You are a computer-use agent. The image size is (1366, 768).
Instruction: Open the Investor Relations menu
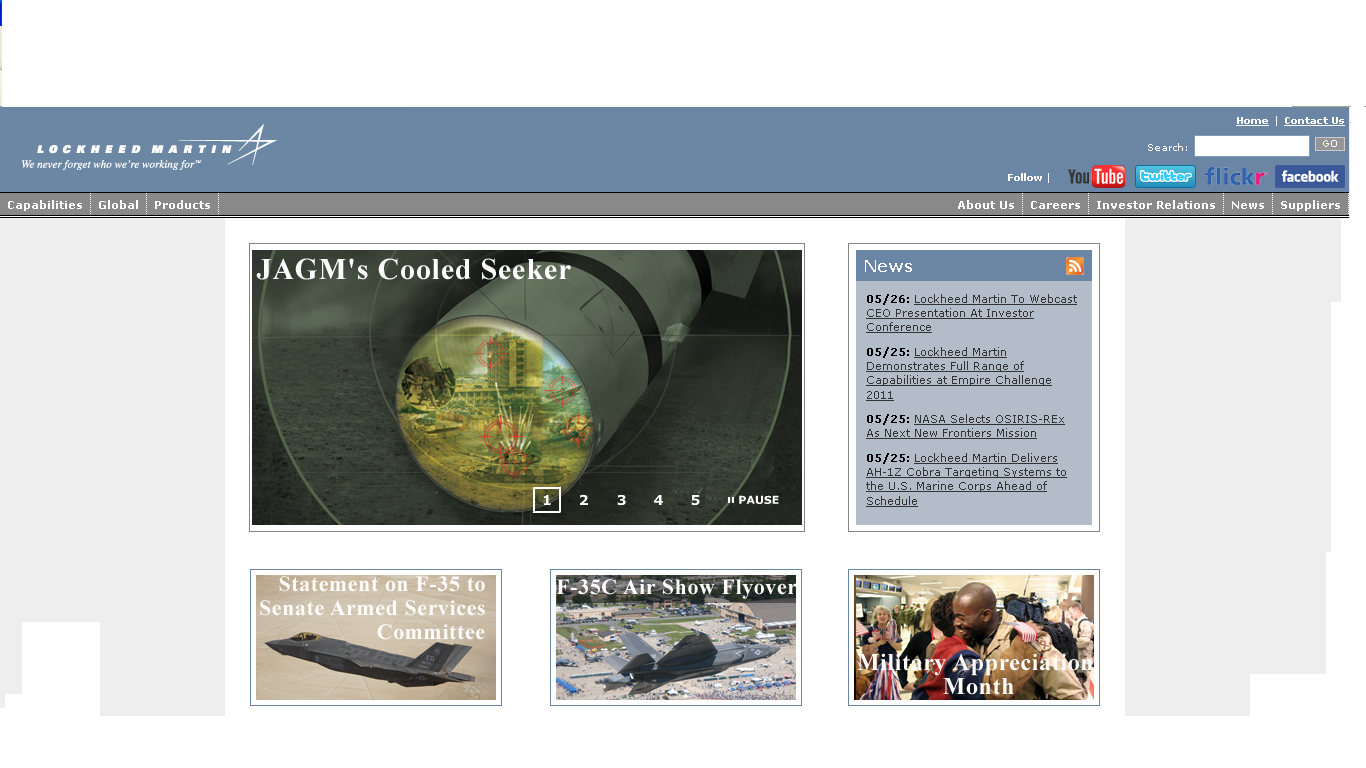[1156, 205]
